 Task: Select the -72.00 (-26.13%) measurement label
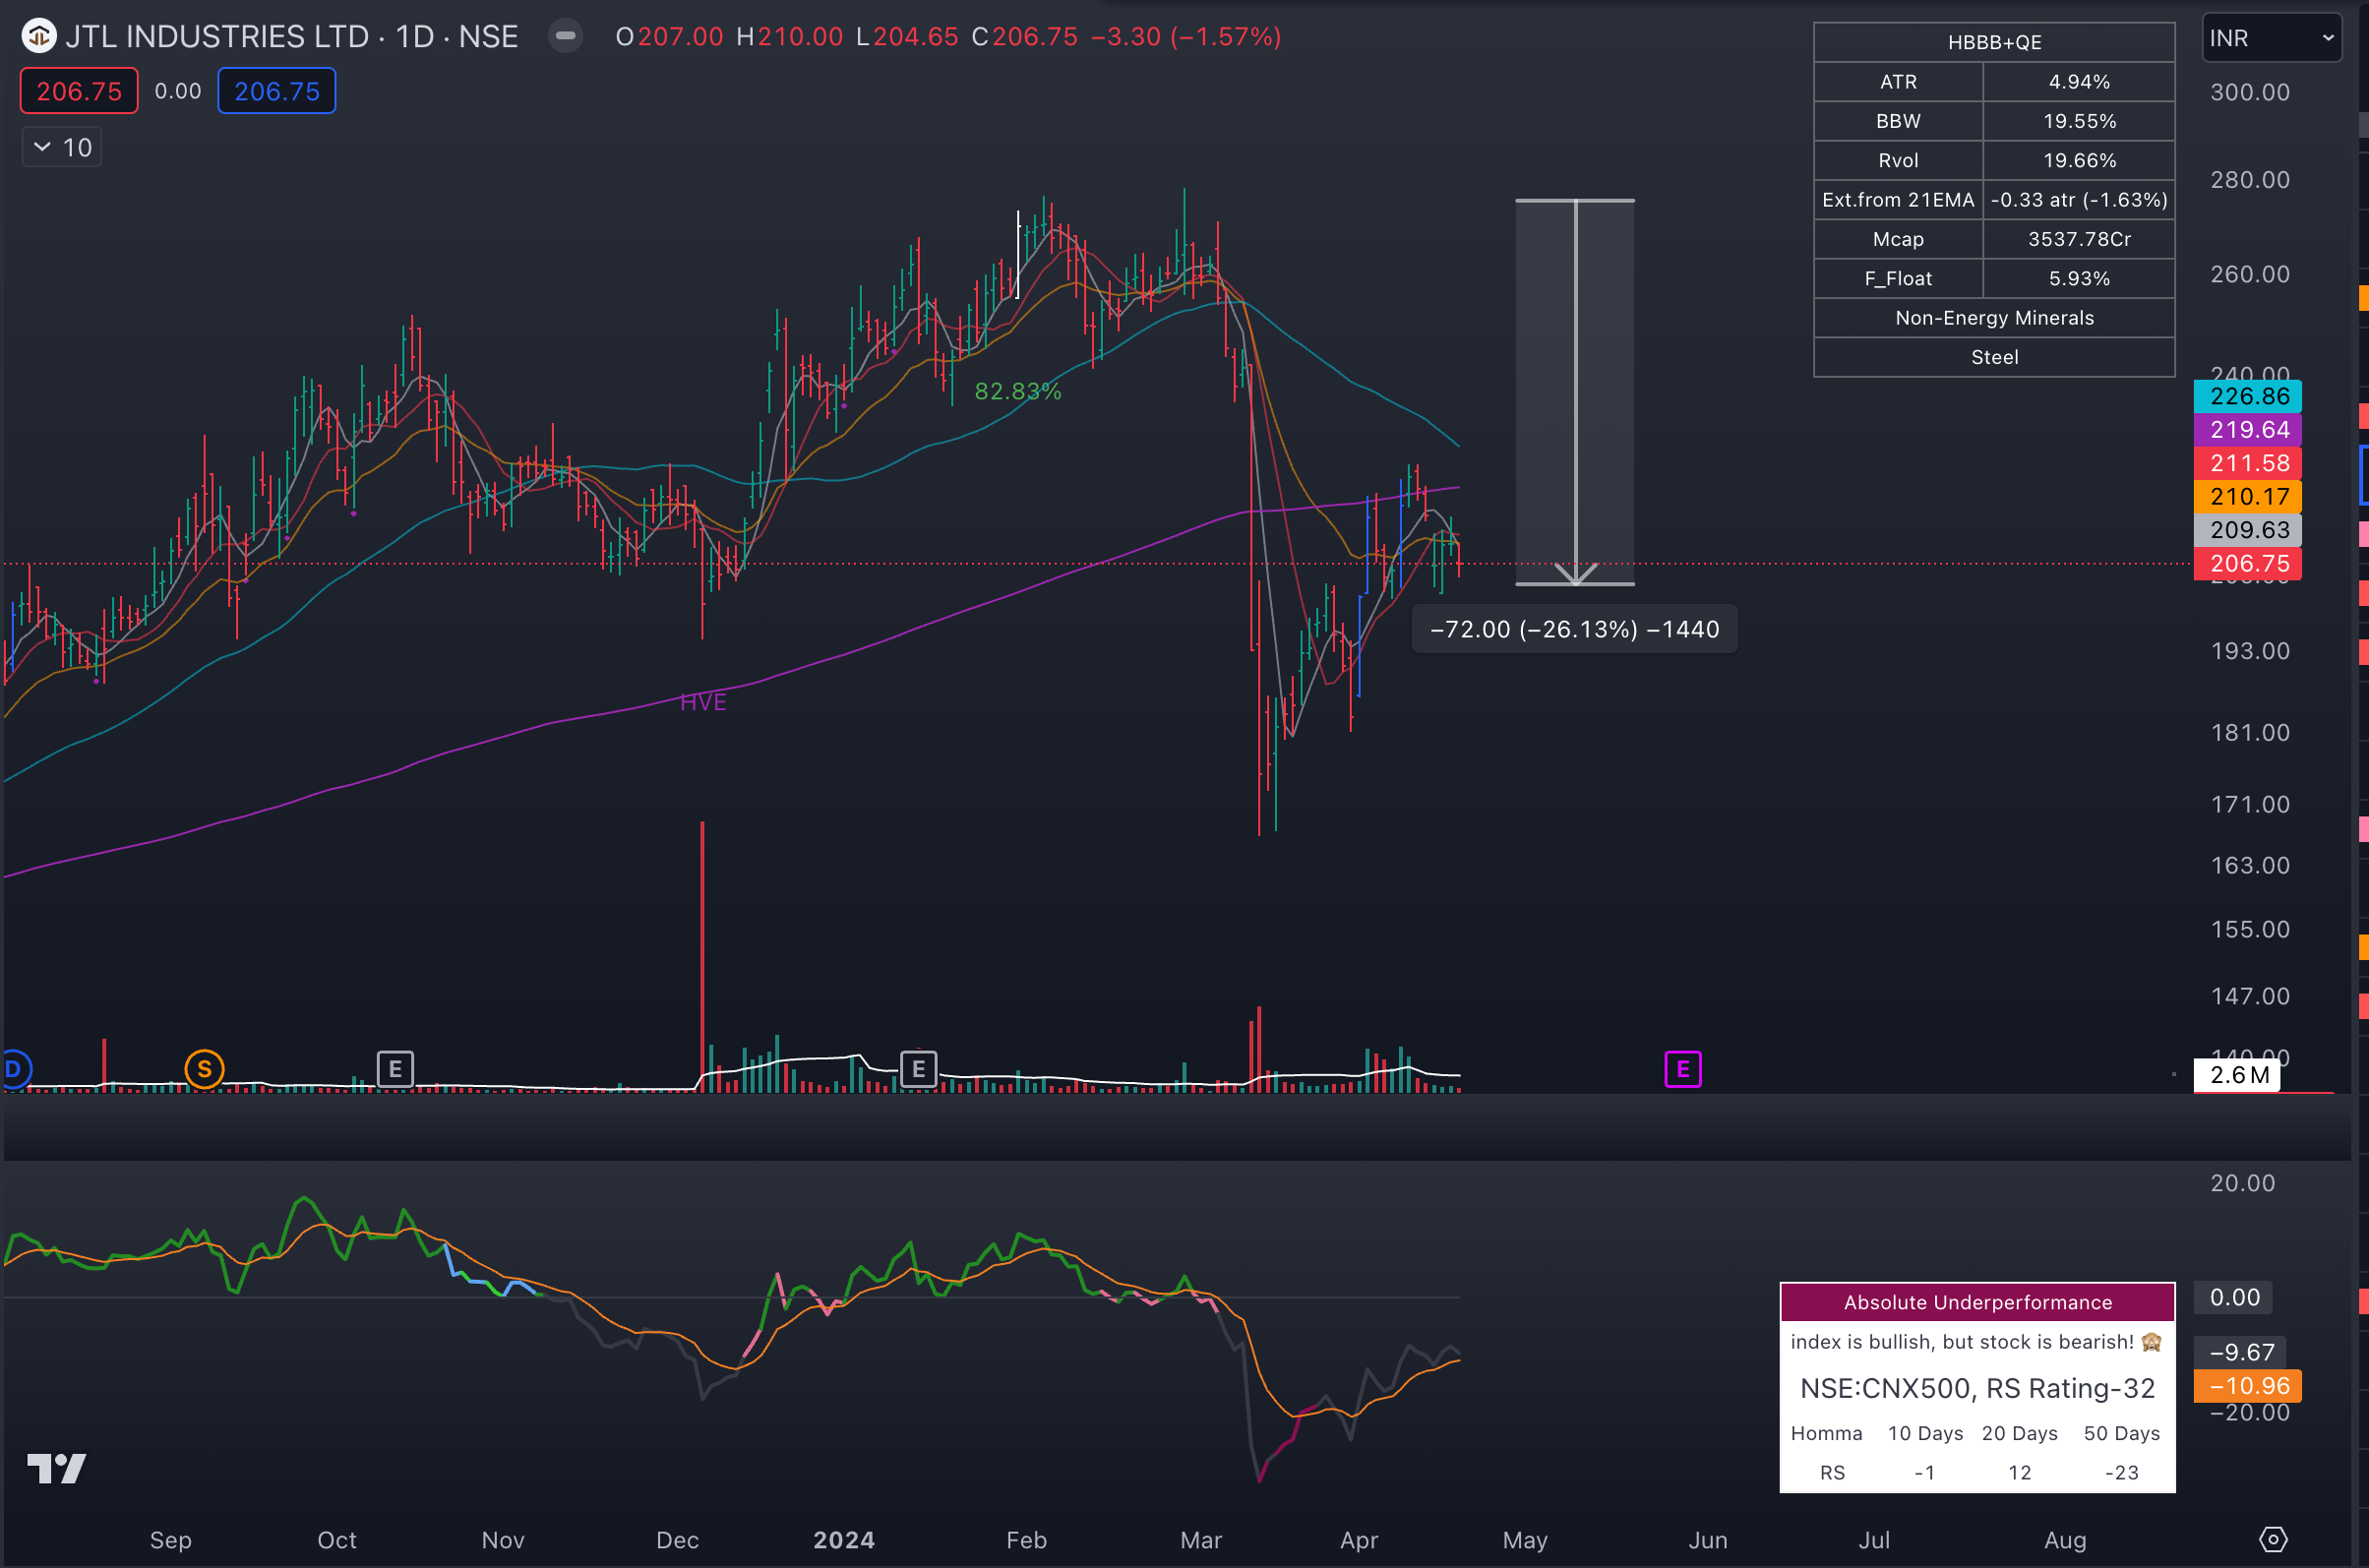point(1574,629)
